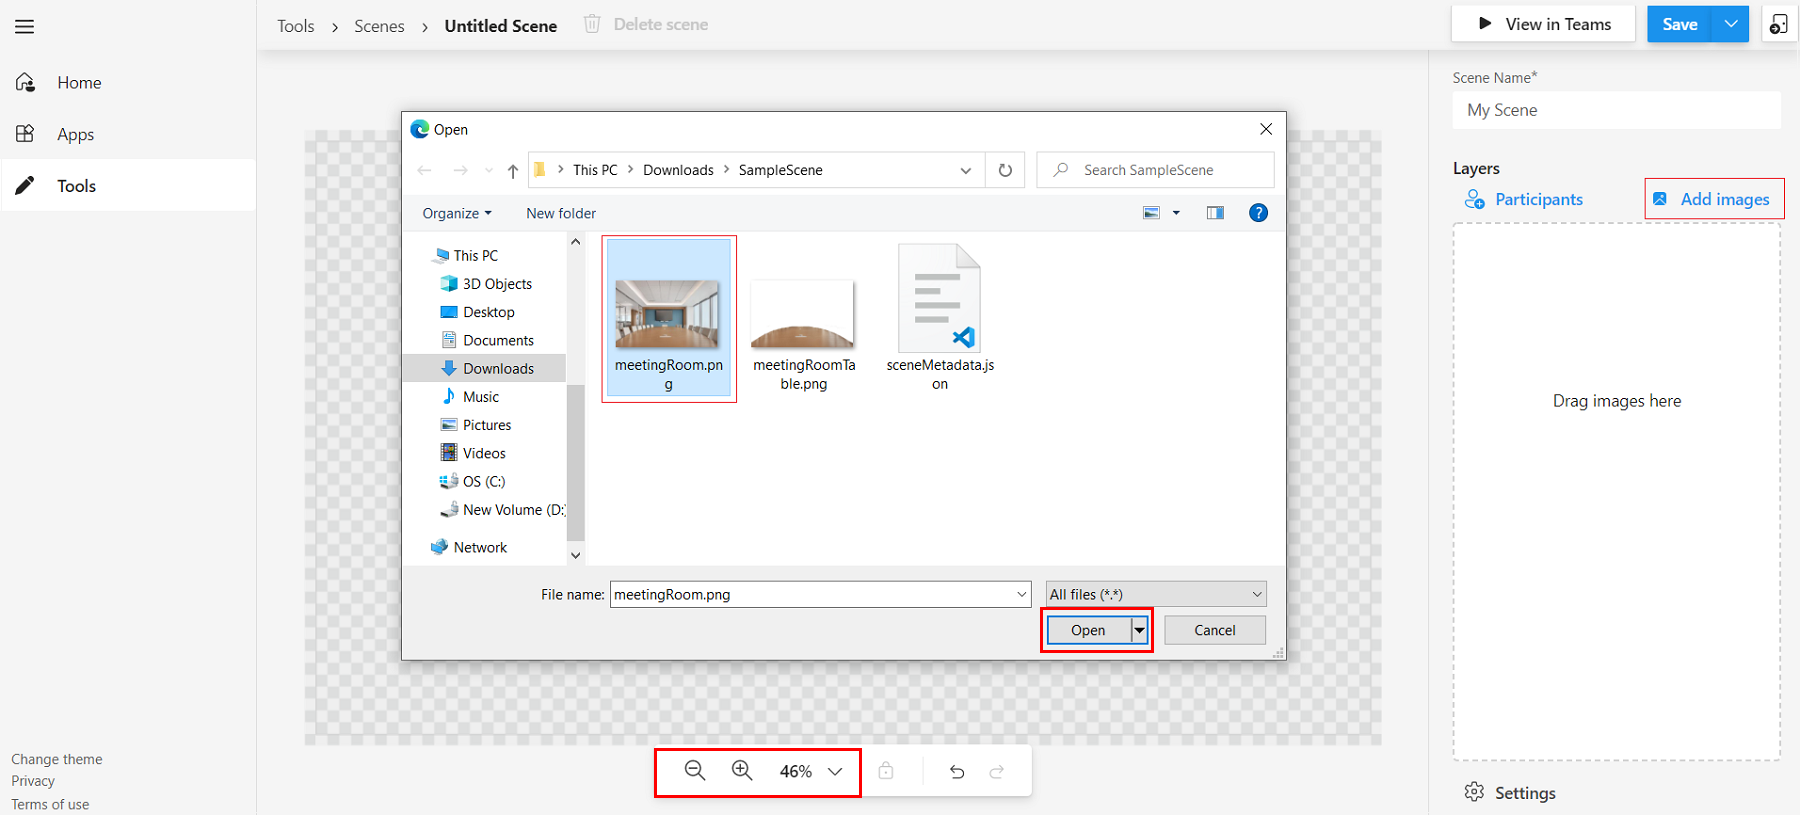
Task: Open the hamburger navigation menu
Action: pyautogui.click(x=25, y=26)
